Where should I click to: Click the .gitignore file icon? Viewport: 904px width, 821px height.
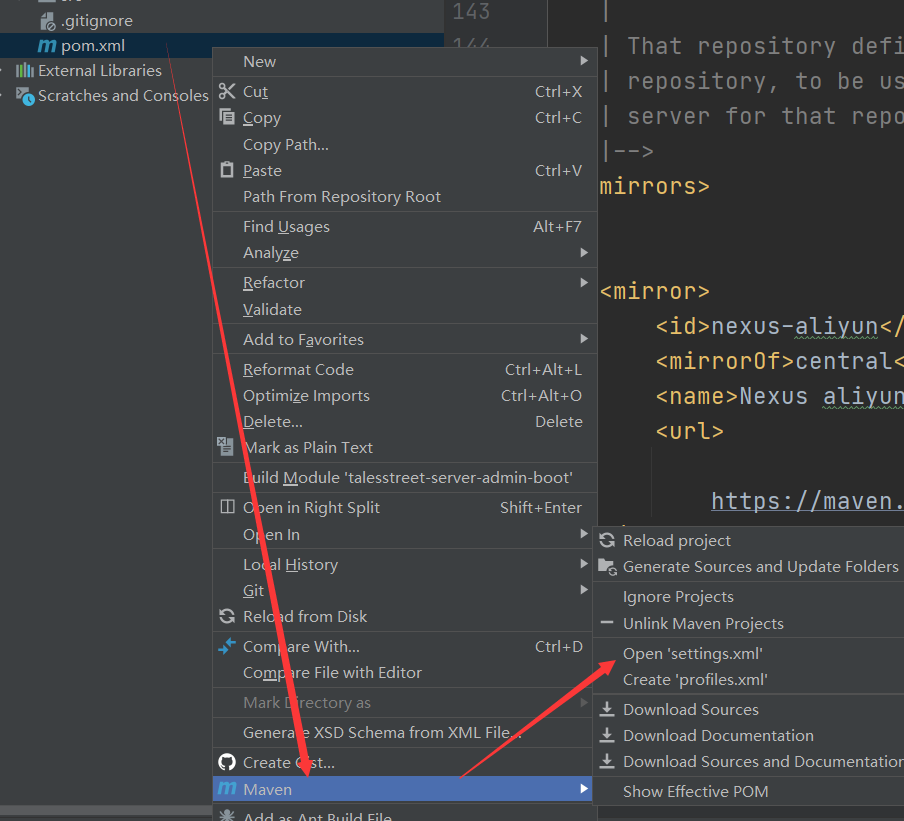click(x=48, y=21)
